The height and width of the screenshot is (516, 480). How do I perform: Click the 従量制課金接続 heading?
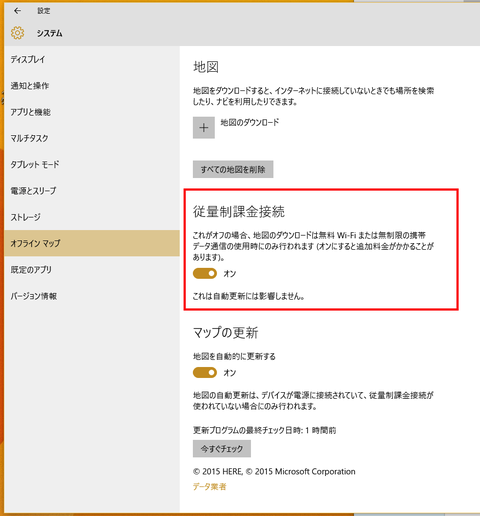(239, 212)
